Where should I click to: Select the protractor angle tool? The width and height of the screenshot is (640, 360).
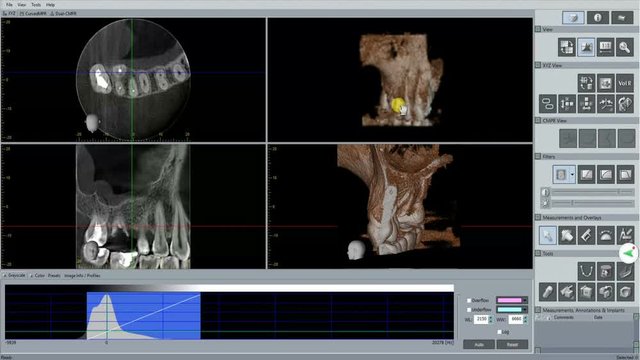605,236
